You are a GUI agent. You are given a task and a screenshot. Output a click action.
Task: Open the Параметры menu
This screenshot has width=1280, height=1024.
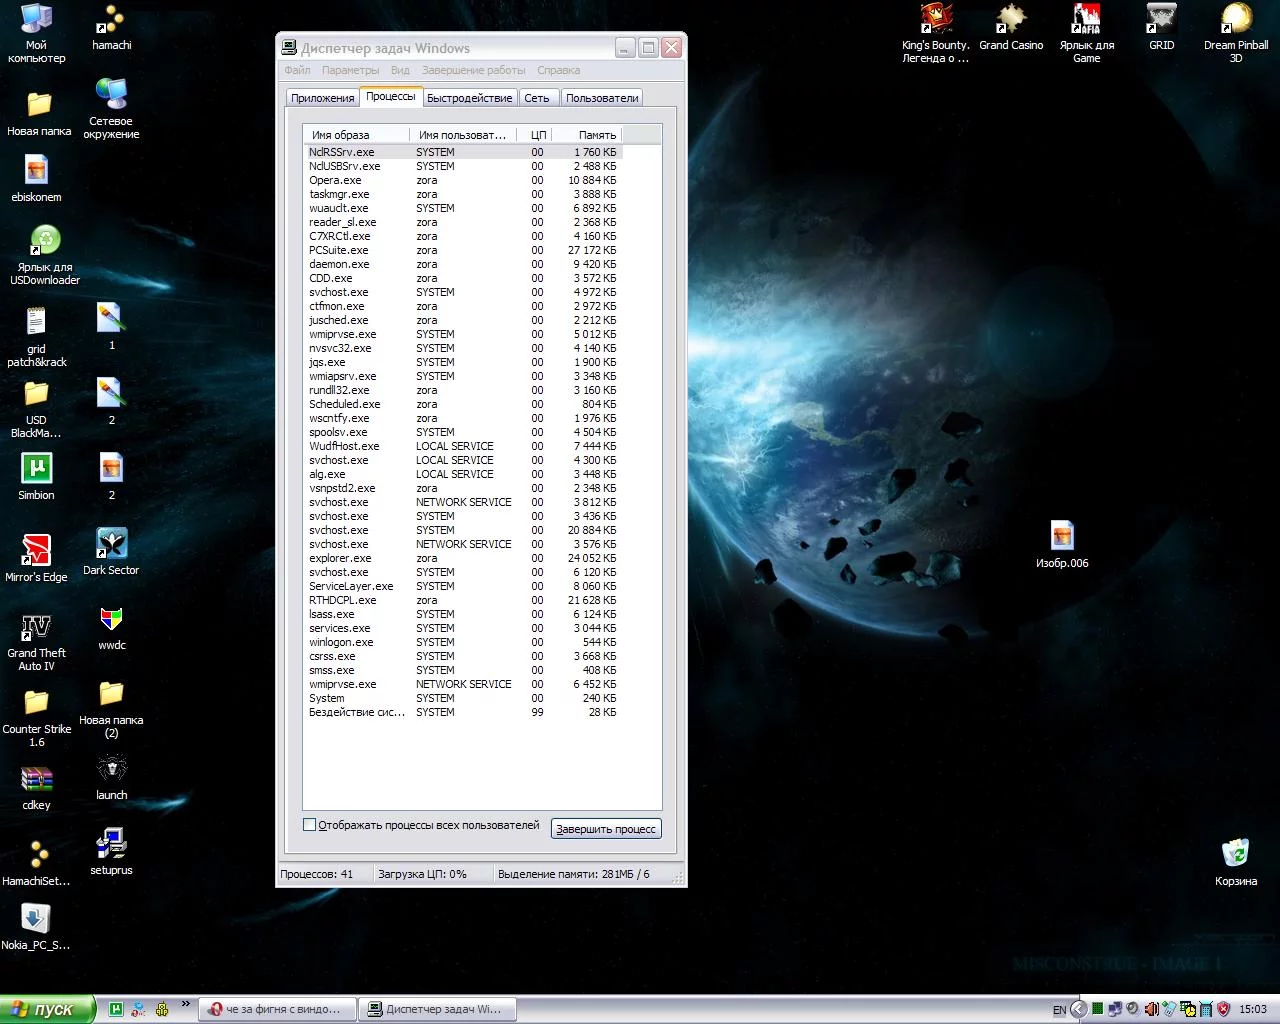coord(350,70)
